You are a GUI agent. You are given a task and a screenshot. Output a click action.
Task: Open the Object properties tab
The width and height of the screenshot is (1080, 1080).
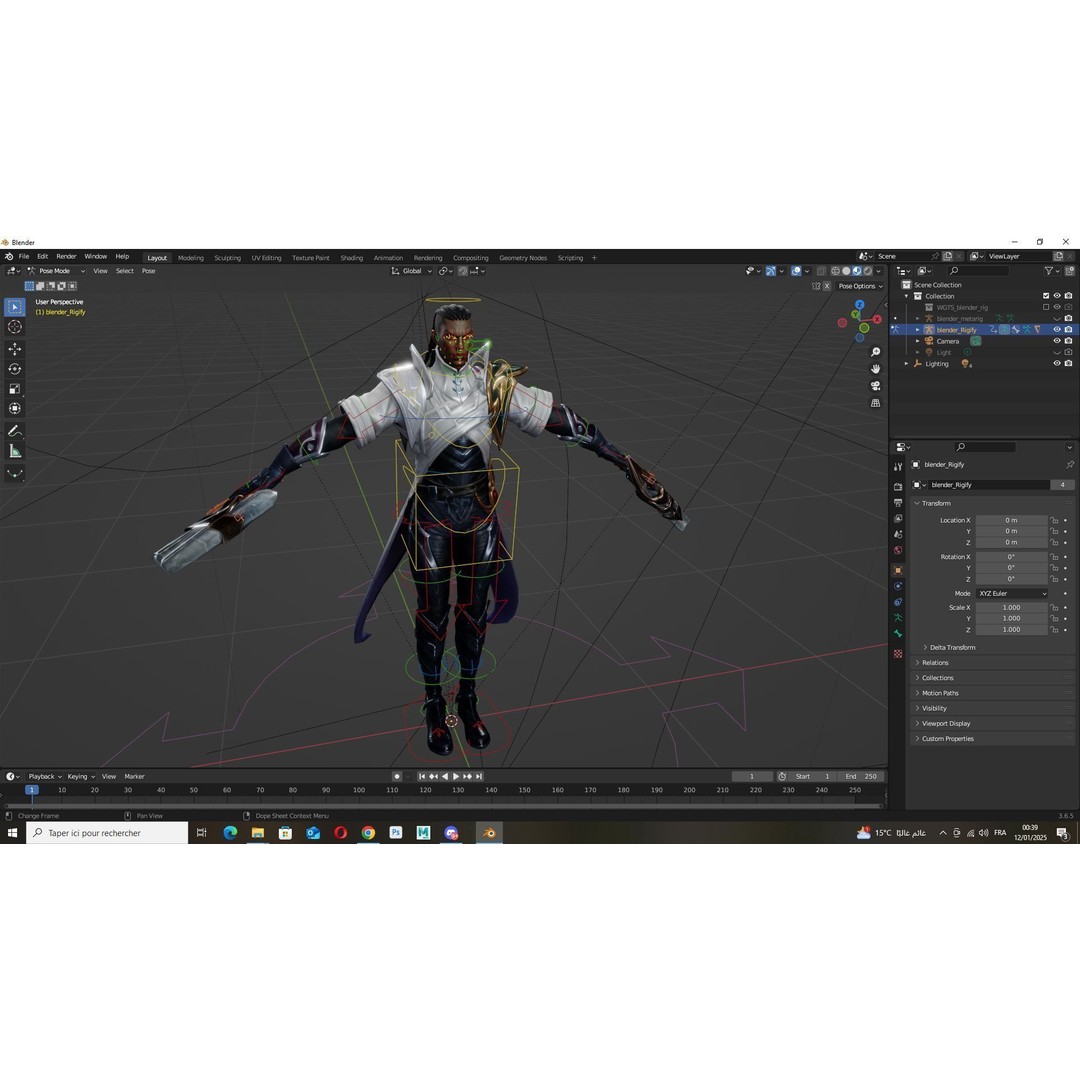(898, 570)
